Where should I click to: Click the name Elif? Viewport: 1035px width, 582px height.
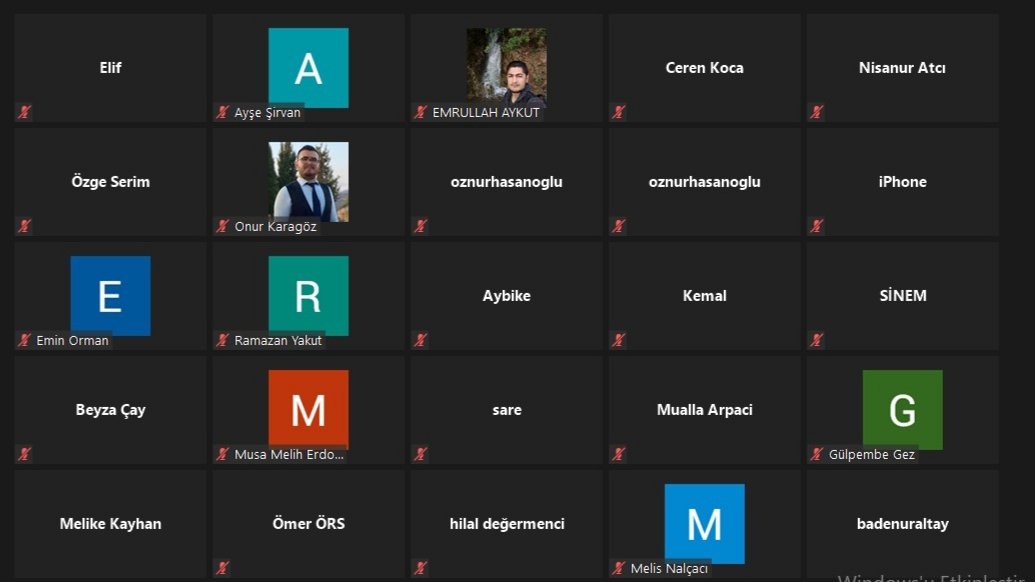pos(110,68)
